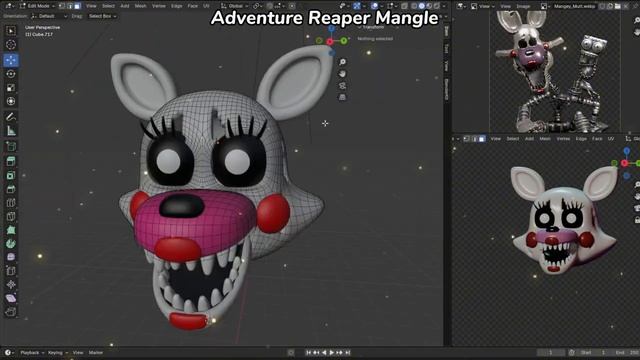Select the Rotate tool
Screen dimensions: 640x360
pyautogui.click(x=11, y=74)
